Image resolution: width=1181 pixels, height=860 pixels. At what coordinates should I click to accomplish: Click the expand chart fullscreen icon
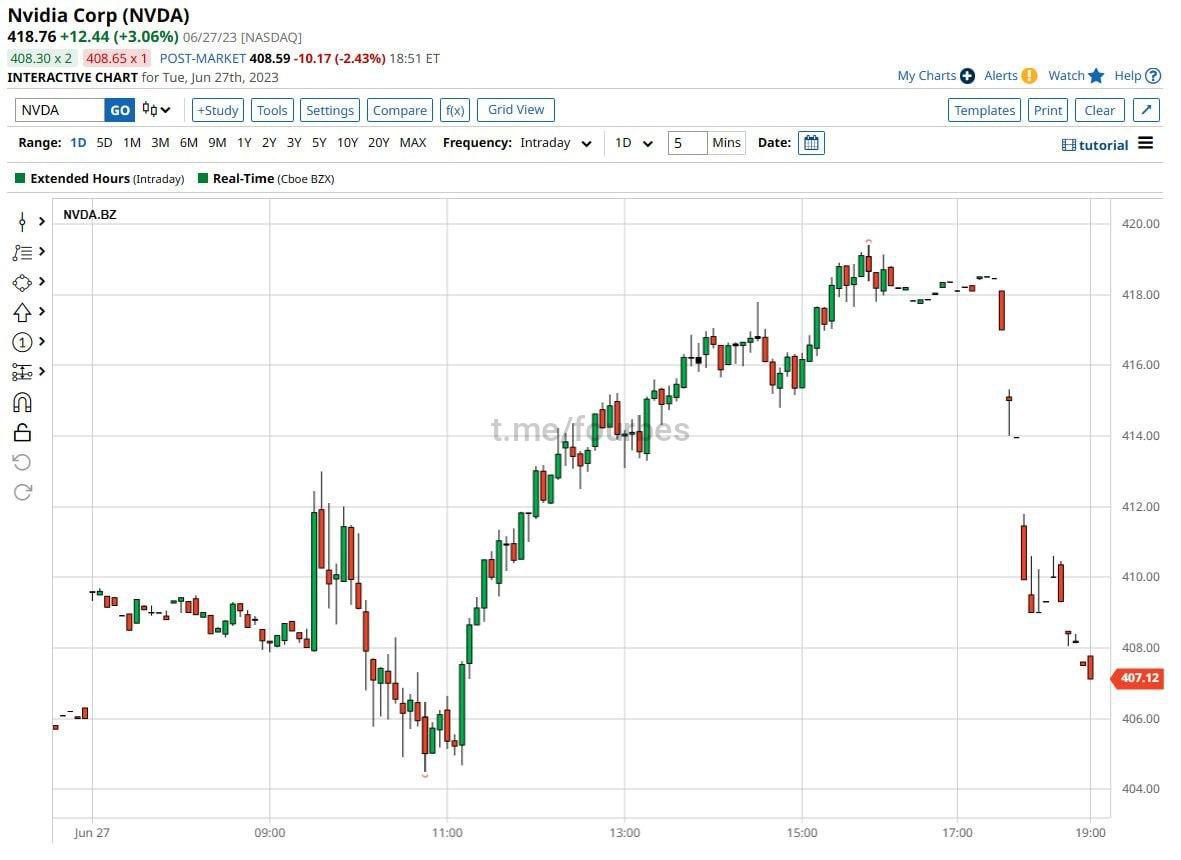[x=1147, y=110]
